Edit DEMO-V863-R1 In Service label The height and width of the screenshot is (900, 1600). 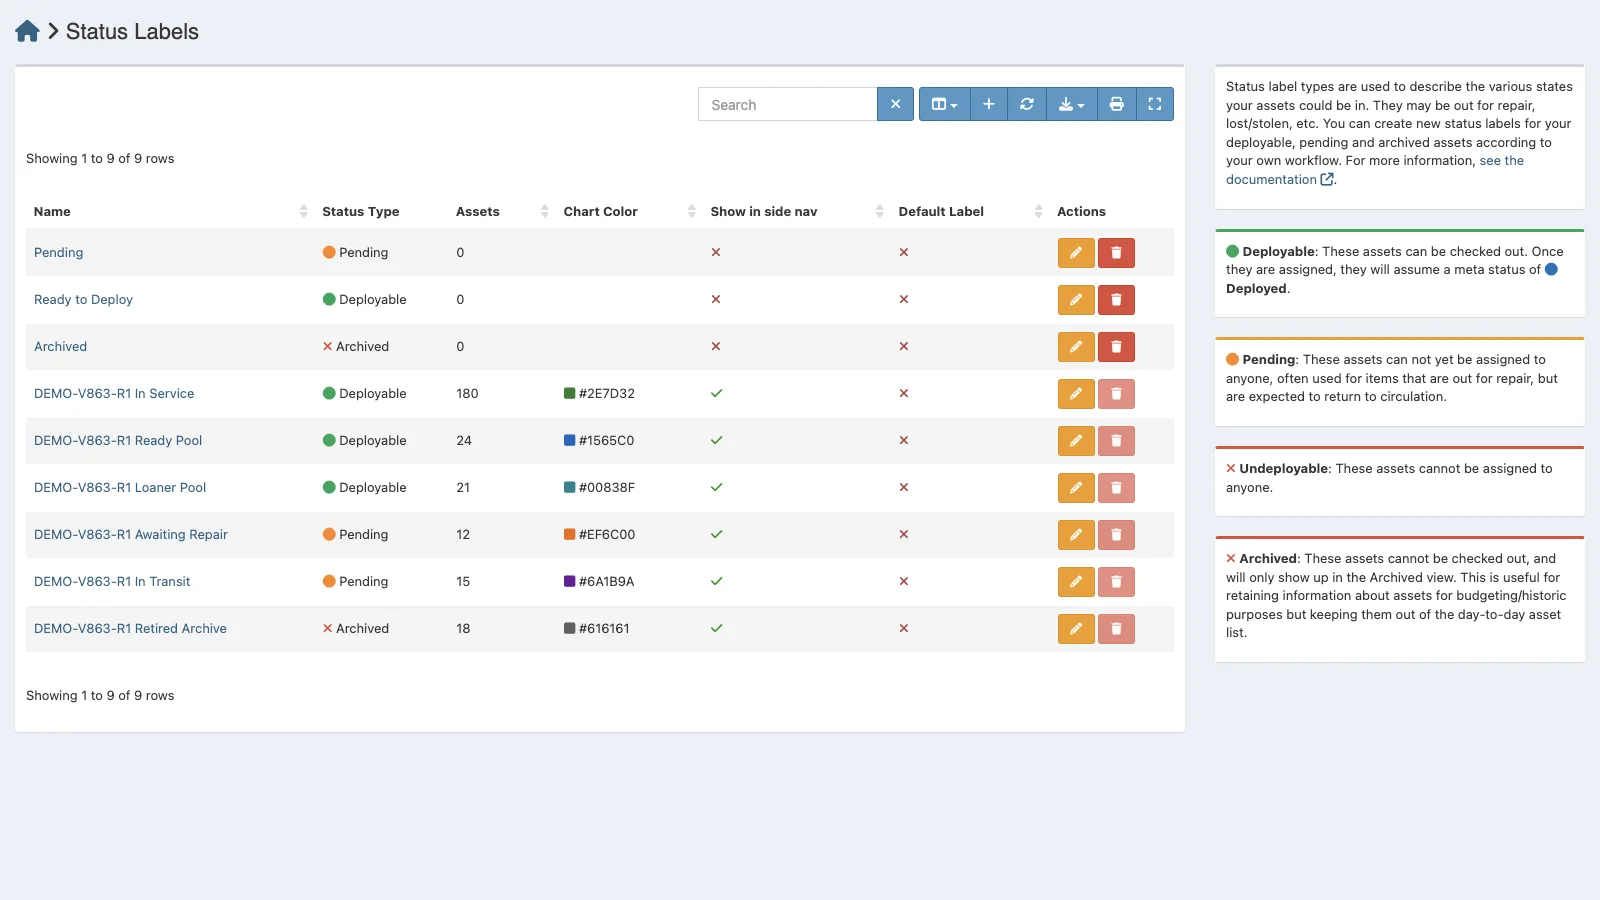1076,394
